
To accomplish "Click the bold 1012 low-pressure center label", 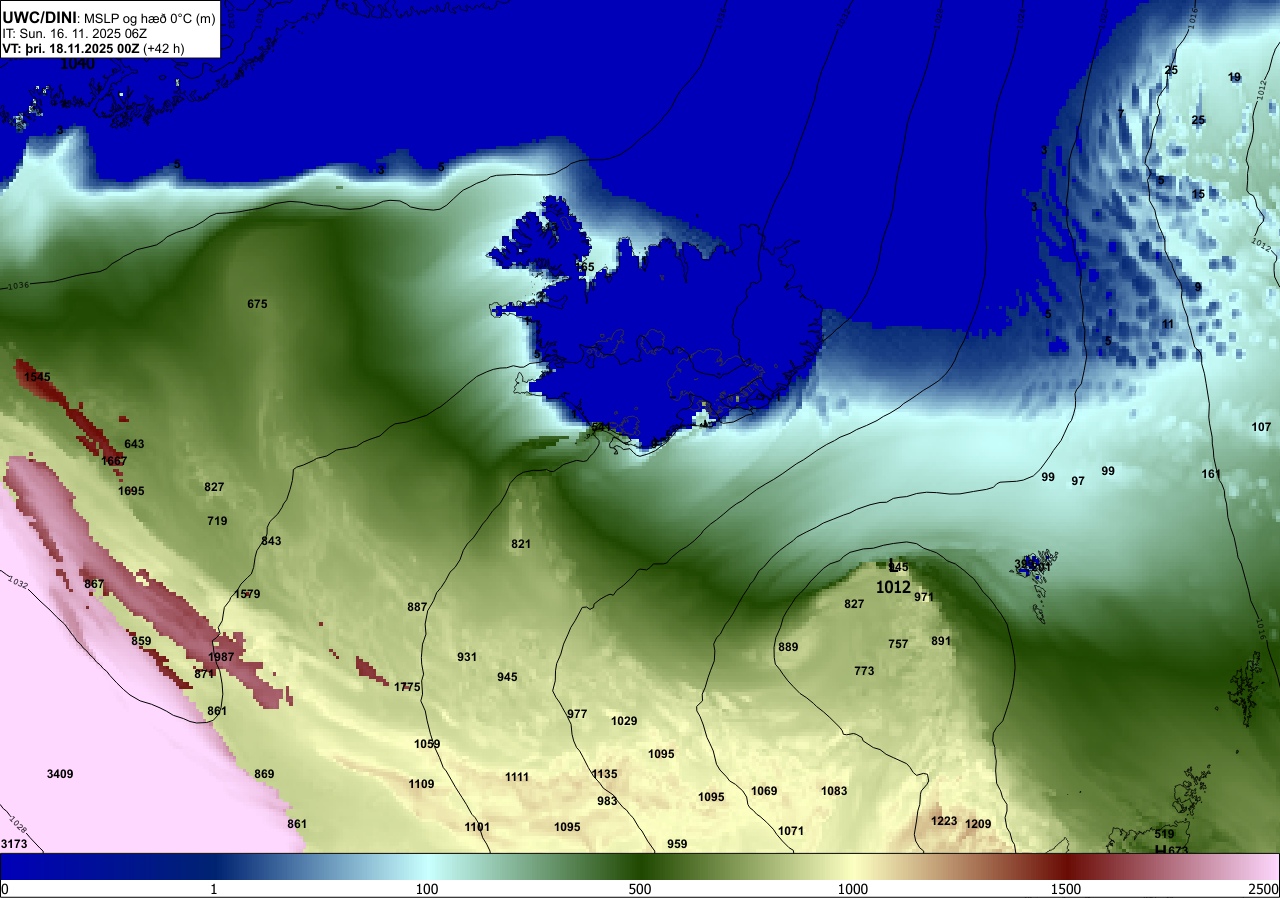I will click(x=893, y=588).
